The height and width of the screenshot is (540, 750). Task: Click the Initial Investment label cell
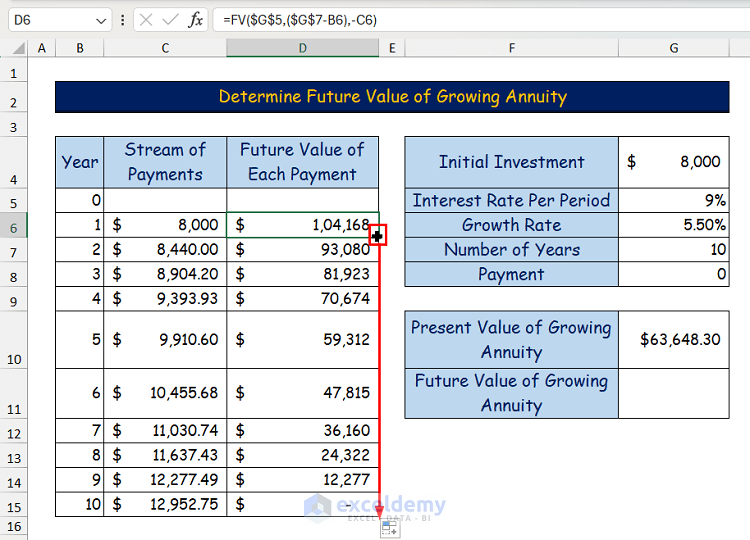pyautogui.click(x=512, y=162)
